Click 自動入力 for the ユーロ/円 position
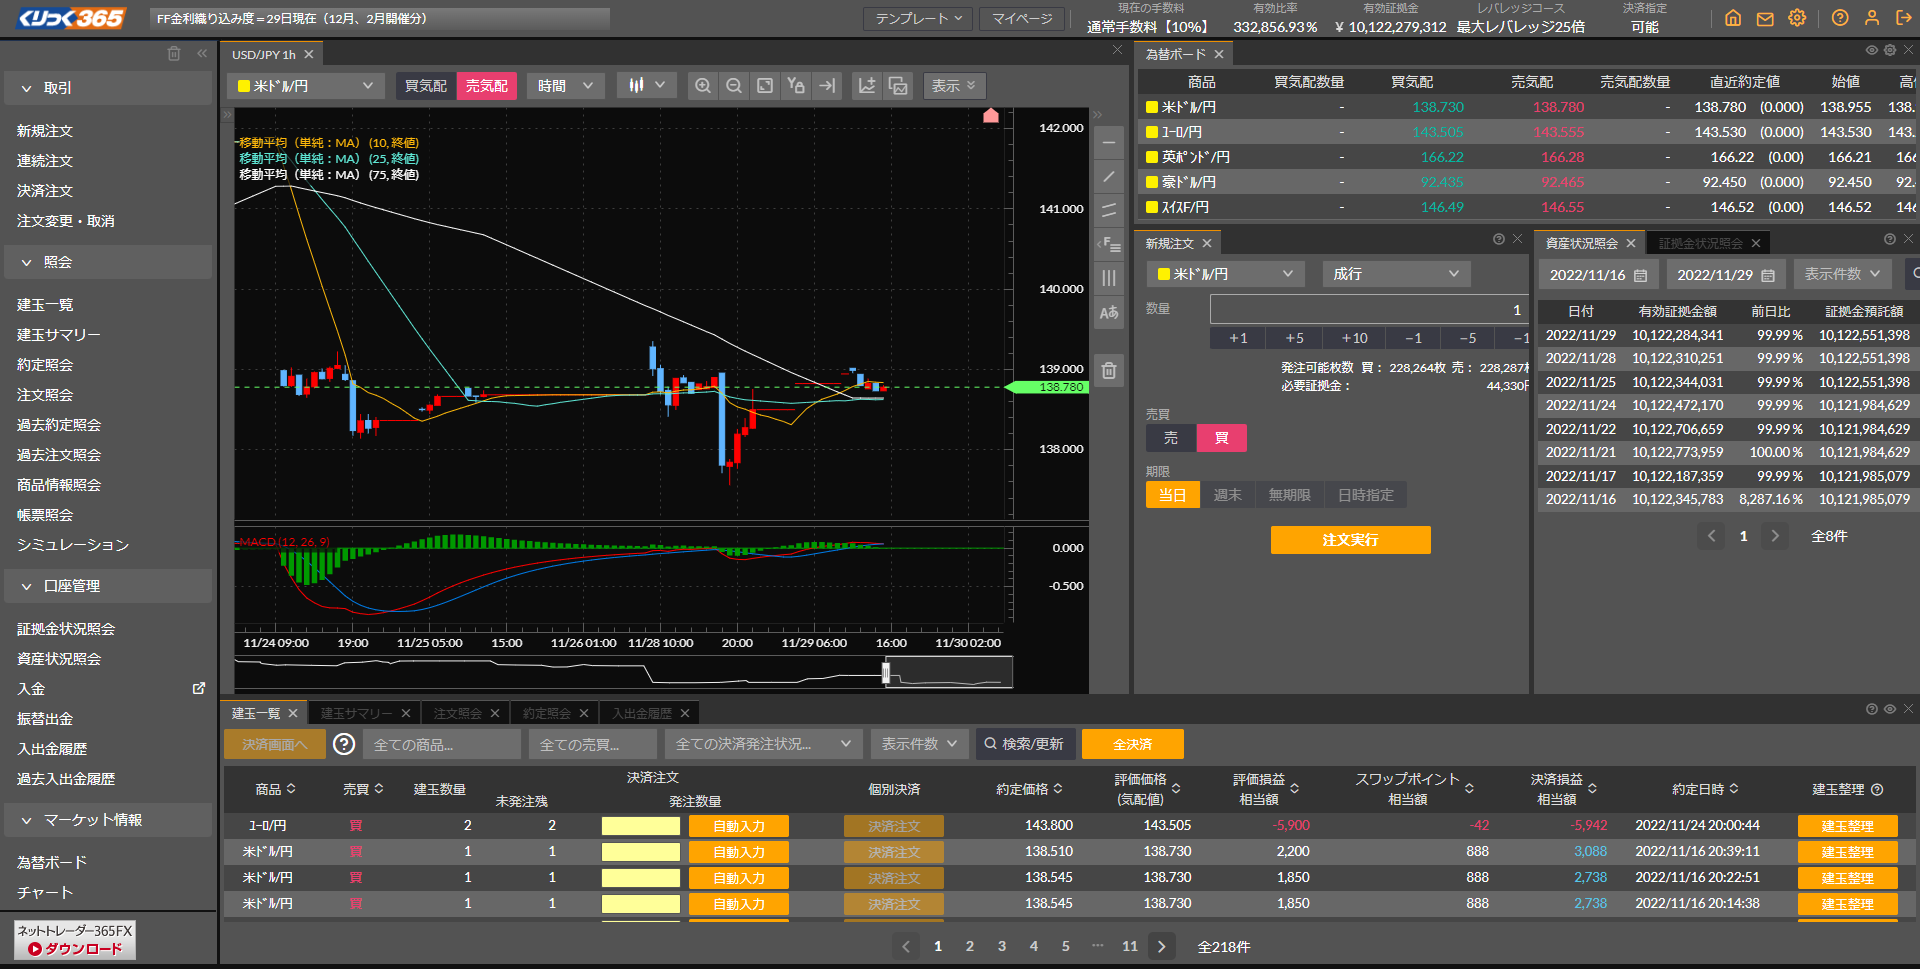 click(x=739, y=826)
